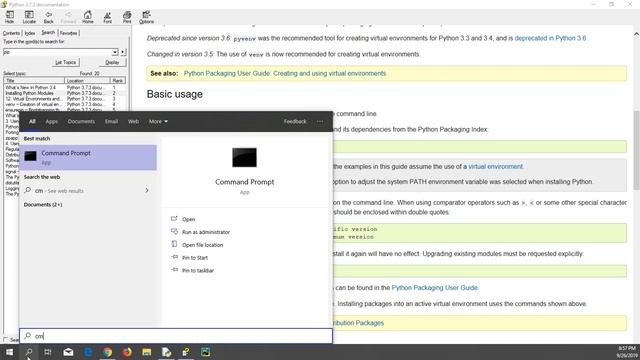This screenshot has width=640, height=360.
Task: Click Feedback in search panel
Action: point(295,122)
